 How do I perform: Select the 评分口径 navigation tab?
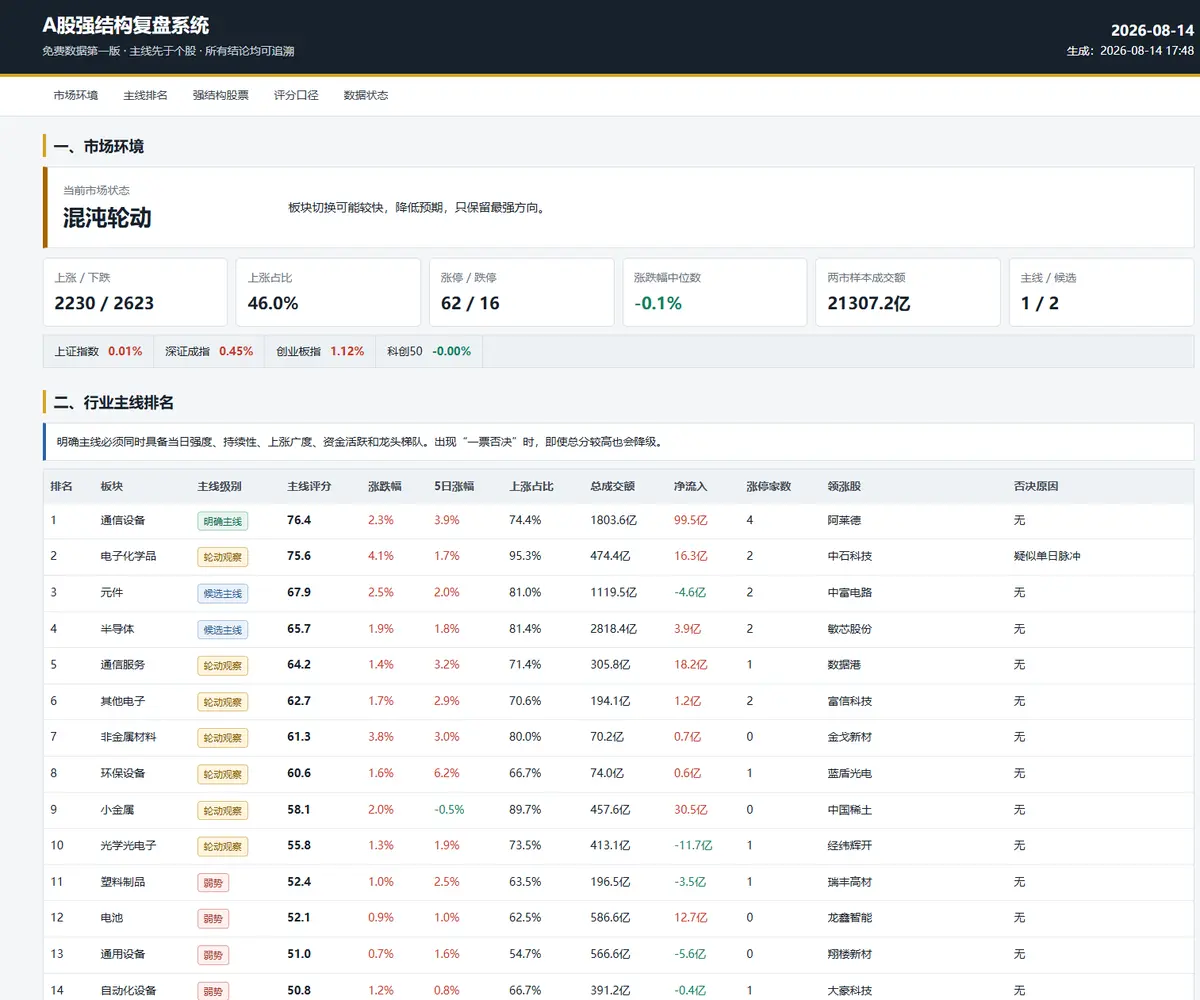tap(296, 96)
